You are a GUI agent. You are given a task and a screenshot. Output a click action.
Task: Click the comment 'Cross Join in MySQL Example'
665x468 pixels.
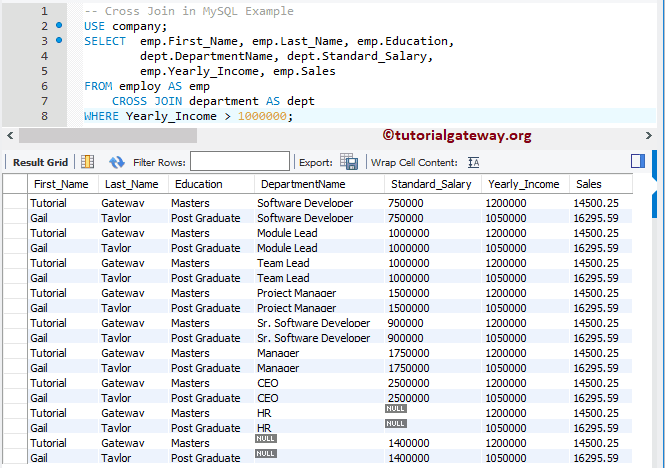pos(199,11)
